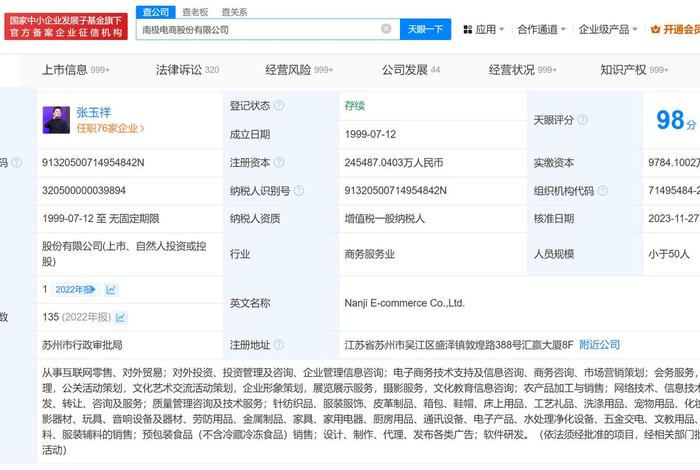
Task: Click the approval date 2023-11-27
Action: tap(674, 219)
